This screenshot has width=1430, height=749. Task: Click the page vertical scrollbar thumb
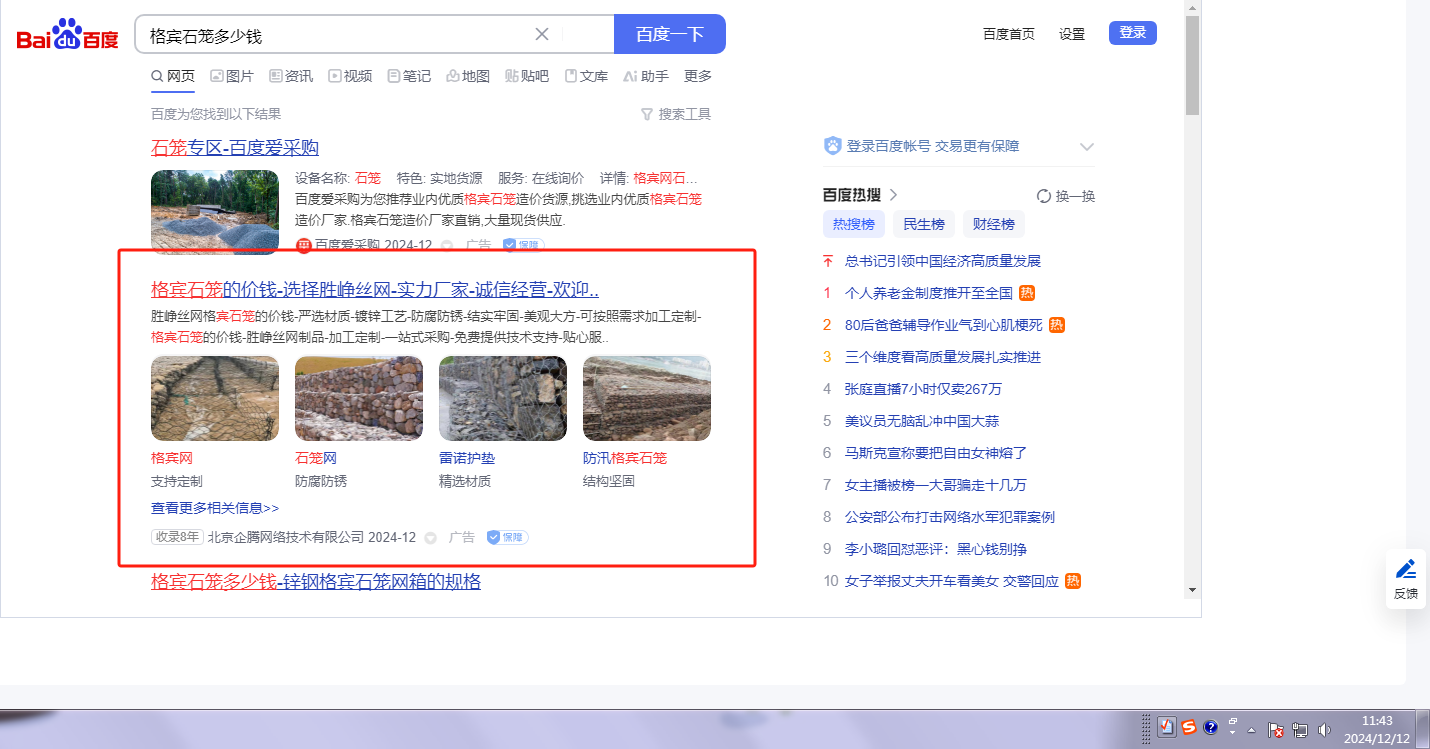point(1192,65)
